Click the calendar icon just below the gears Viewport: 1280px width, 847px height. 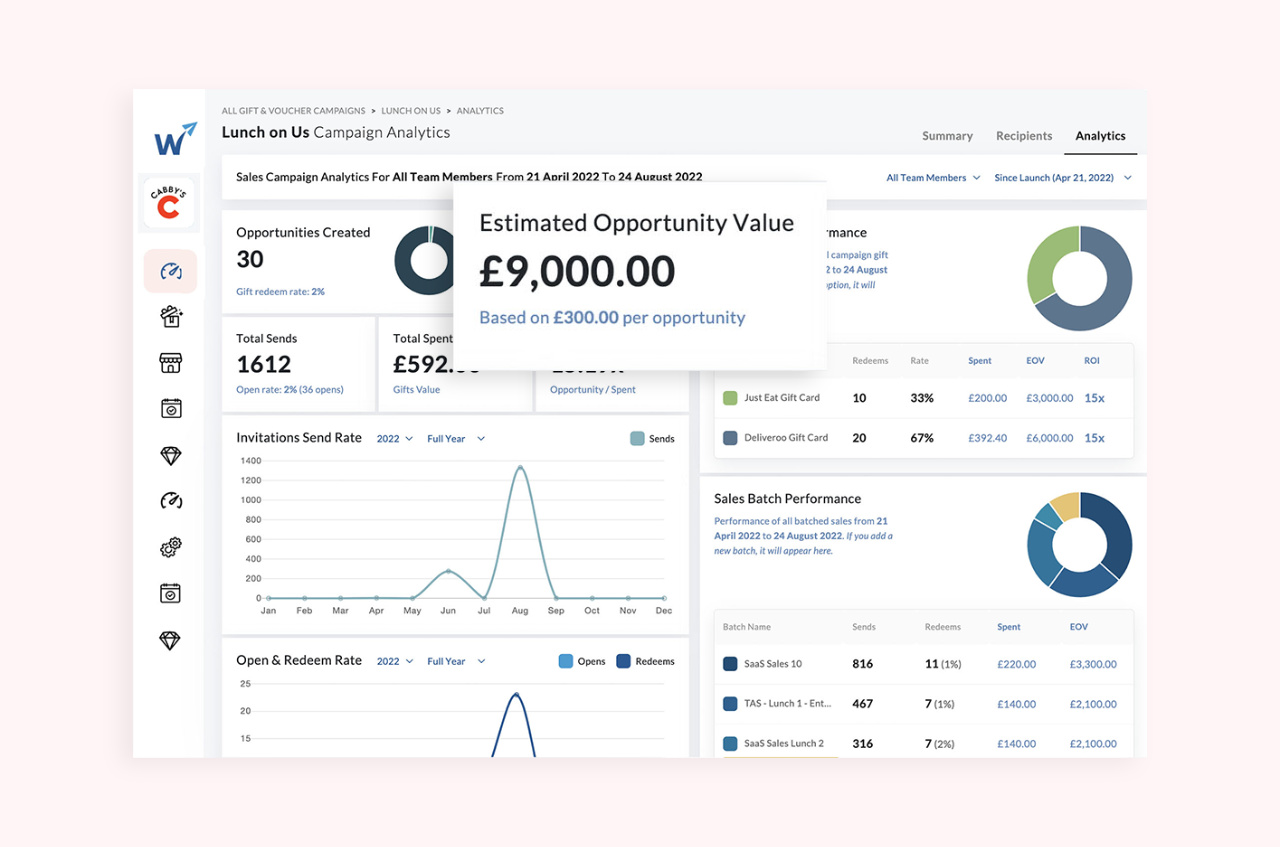171,593
